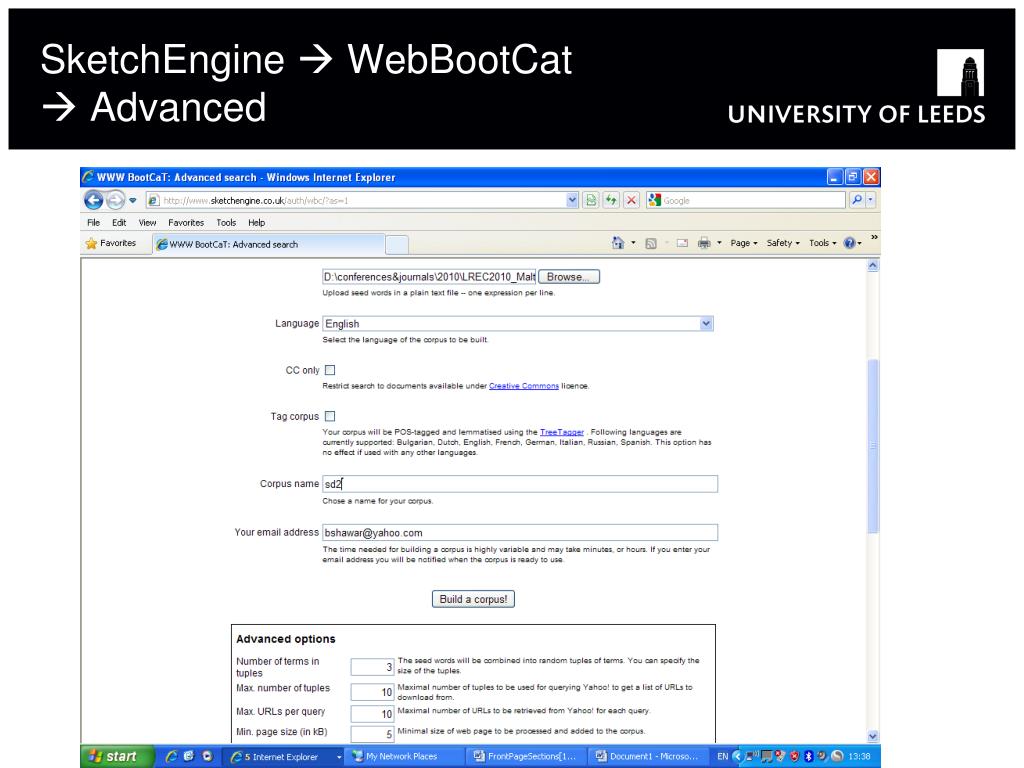
Task: Click the Min. page size field
Action: pyautogui.click(x=372, y=734)
